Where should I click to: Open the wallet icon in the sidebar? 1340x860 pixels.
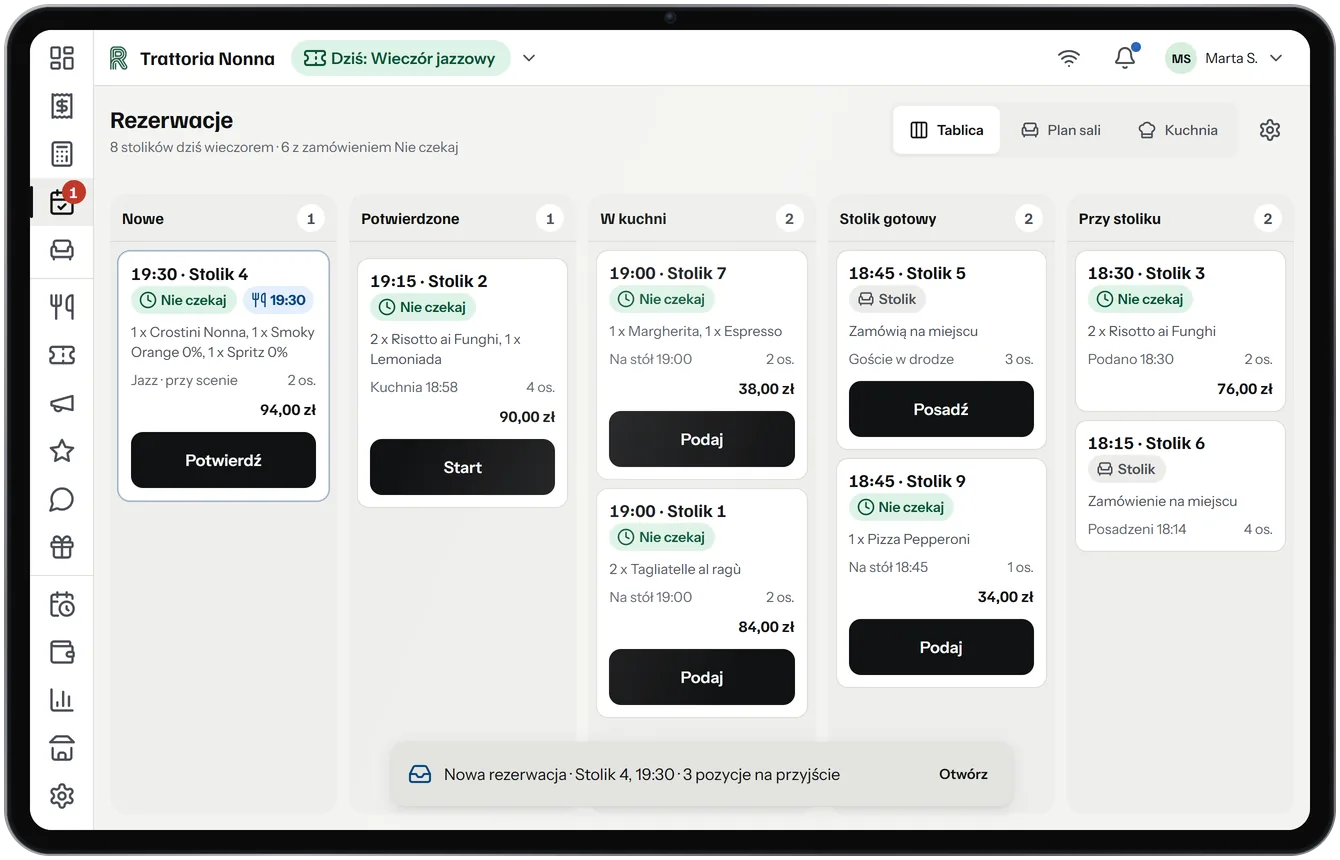(62, 652)
